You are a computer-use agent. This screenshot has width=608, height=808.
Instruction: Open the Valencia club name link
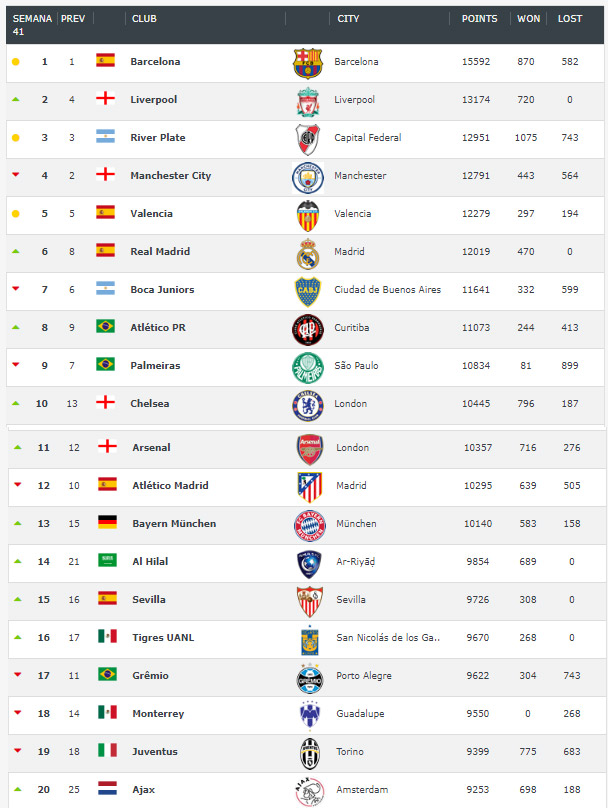coord(151,213)
